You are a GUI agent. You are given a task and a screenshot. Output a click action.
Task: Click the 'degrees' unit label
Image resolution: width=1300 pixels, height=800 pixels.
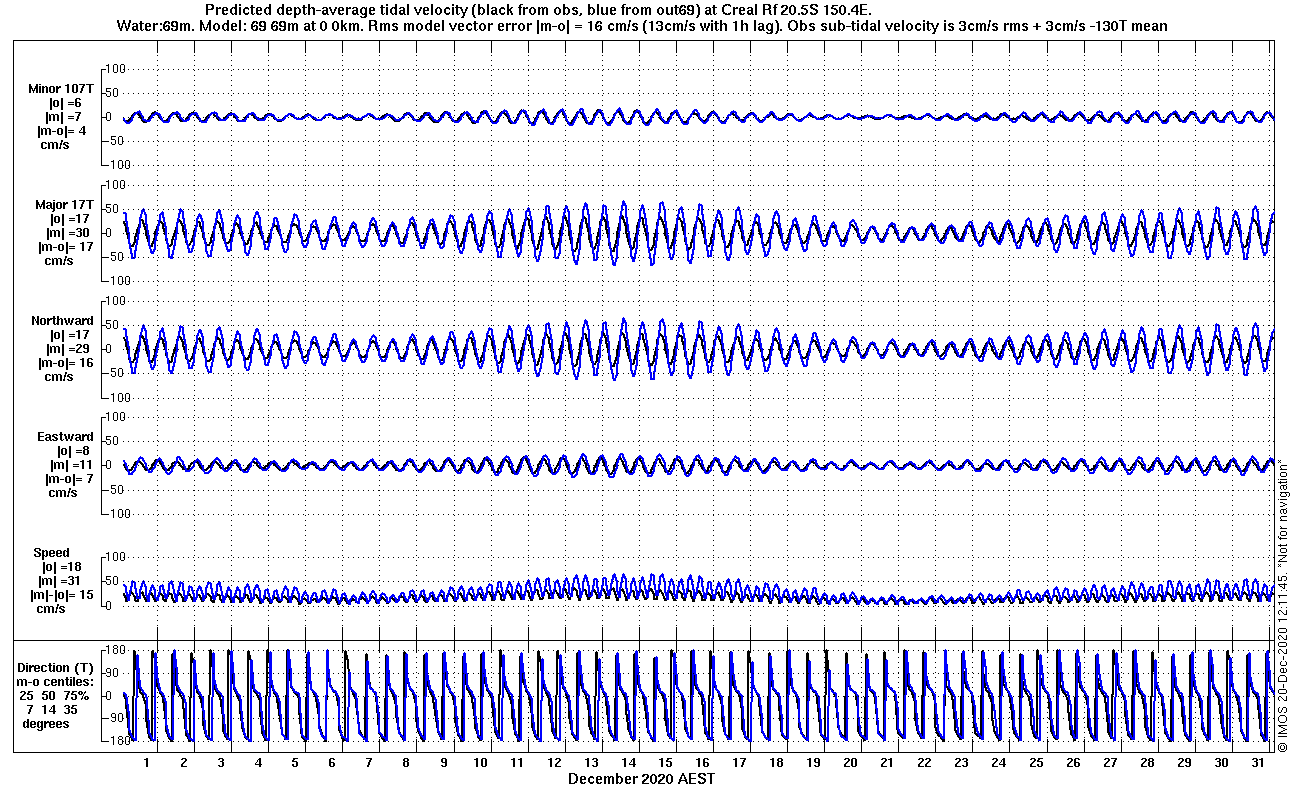(x=46, y=724)
